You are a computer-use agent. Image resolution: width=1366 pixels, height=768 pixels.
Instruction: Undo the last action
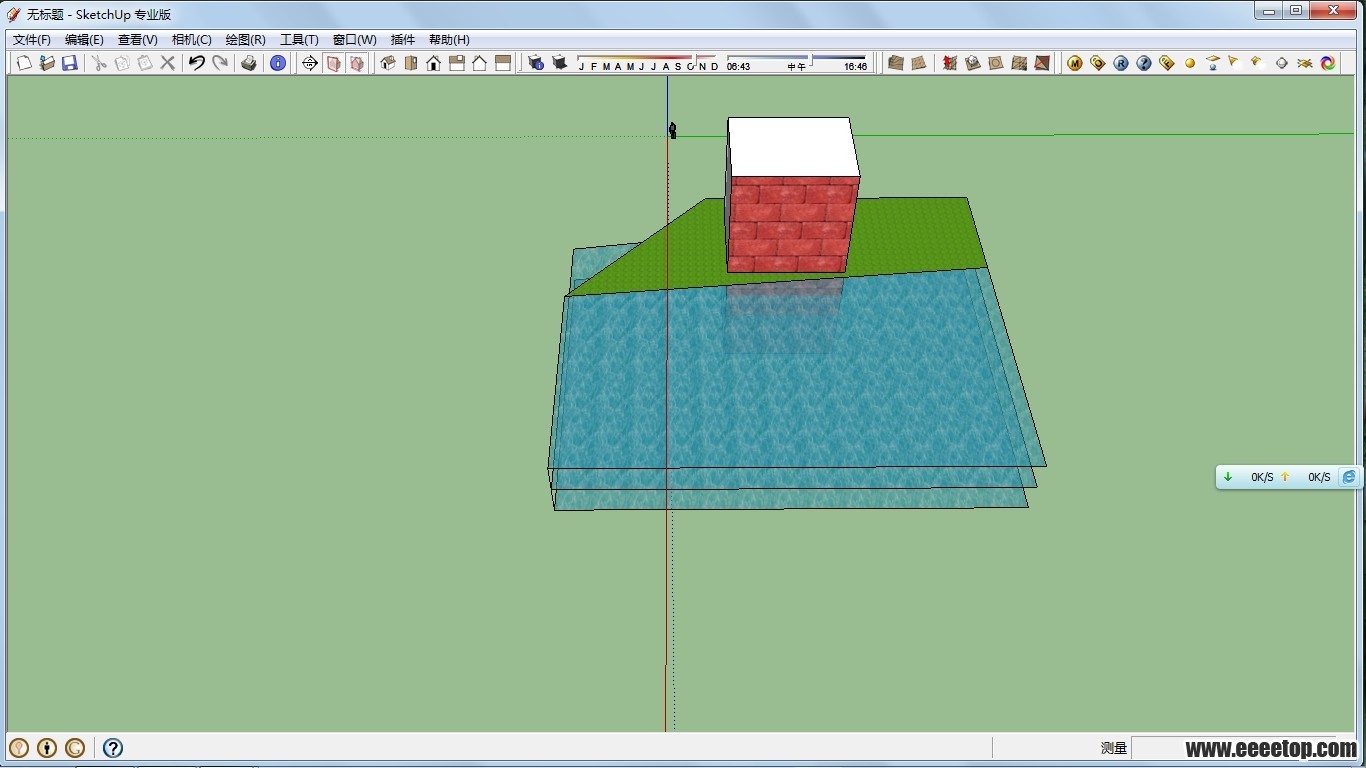point(197,63)
